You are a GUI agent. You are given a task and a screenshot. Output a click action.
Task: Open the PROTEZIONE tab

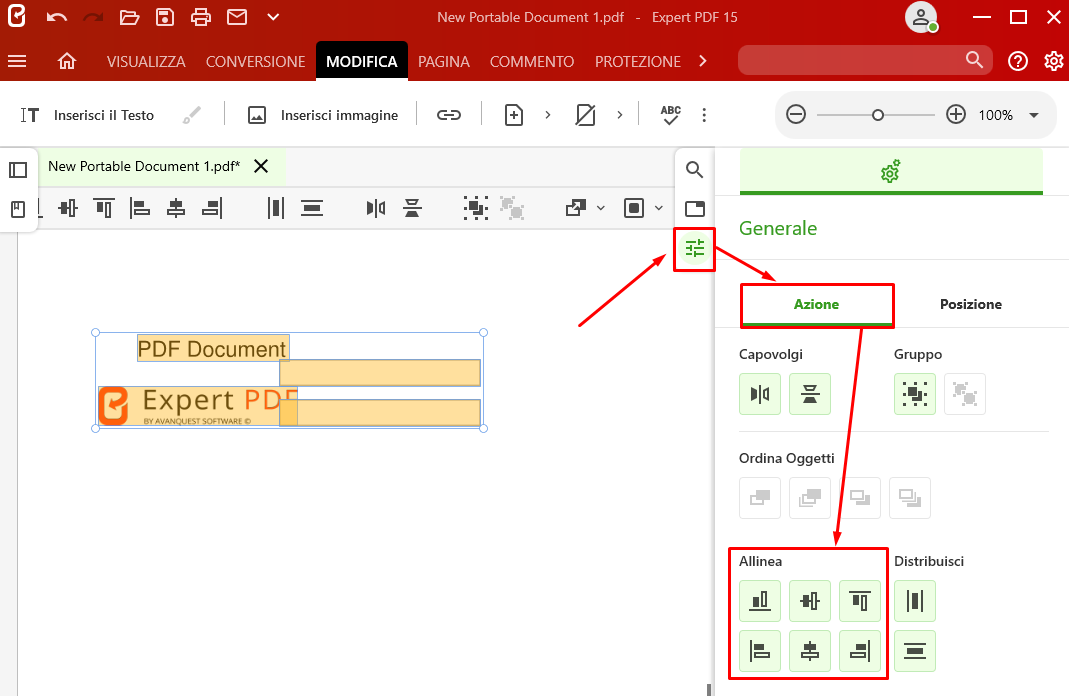tap(638, 61)
